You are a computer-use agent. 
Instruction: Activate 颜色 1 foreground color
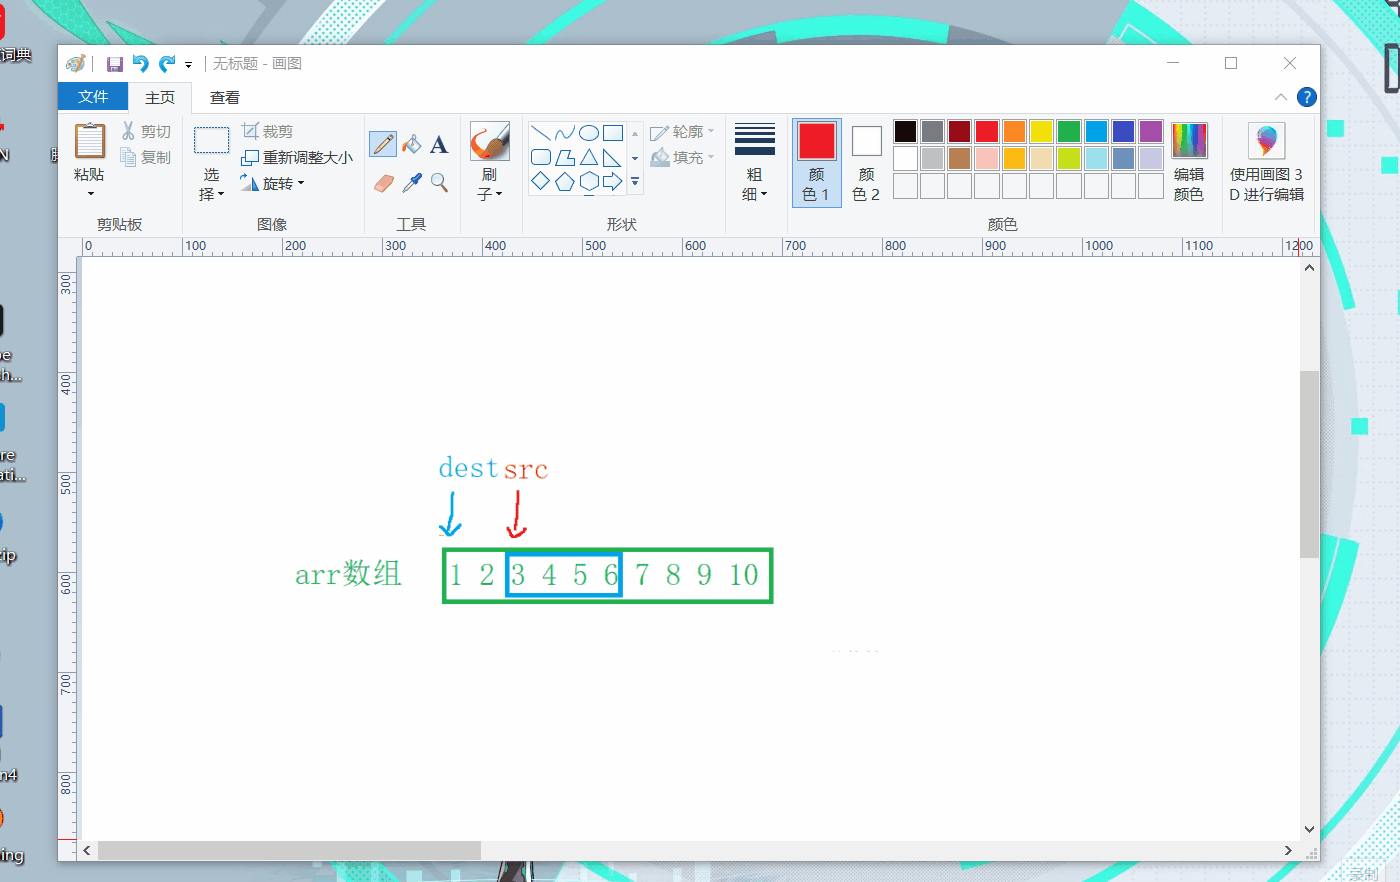point(817,162)
